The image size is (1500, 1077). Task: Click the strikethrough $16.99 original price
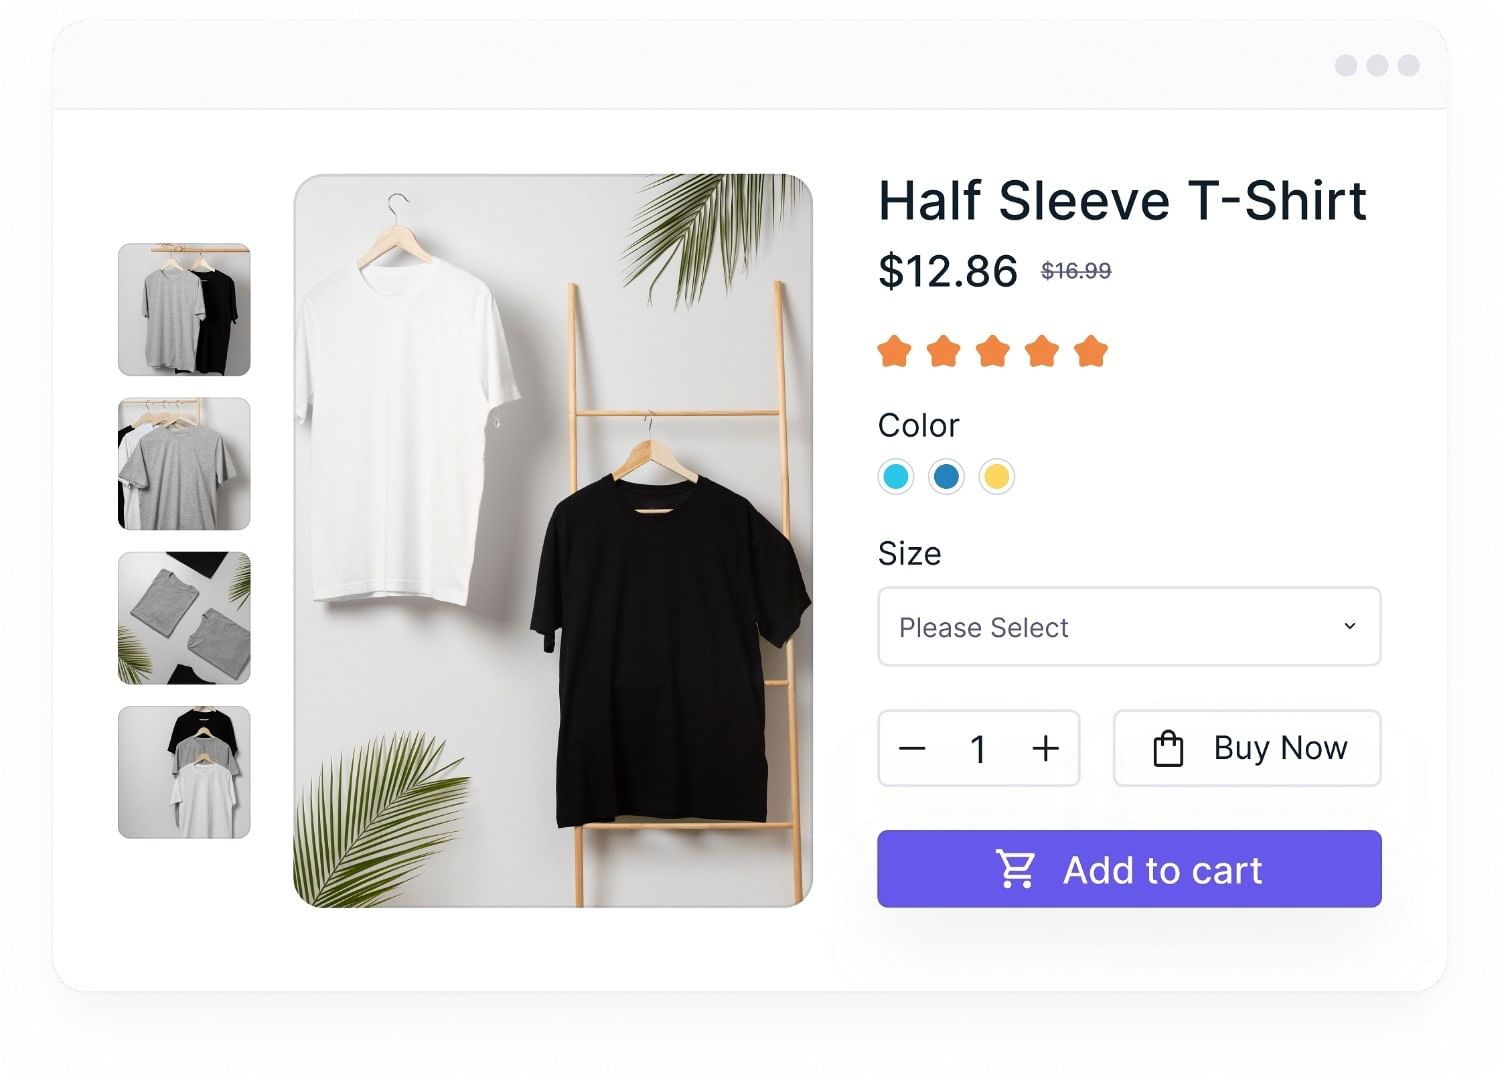[x=1074, y=269]
